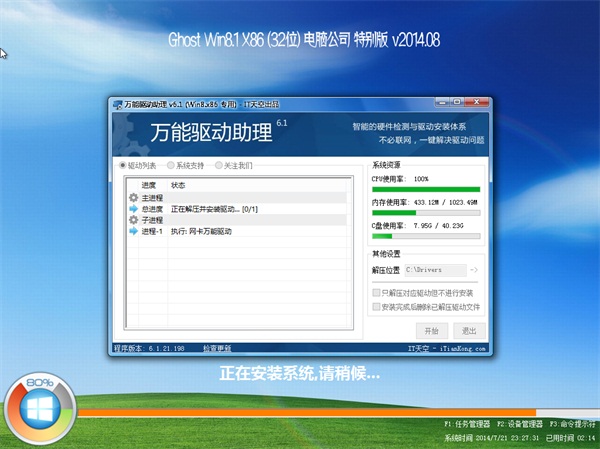600x449 pixels.
Task: Click the Process-1 arrow icon
Action: (133, 231)
